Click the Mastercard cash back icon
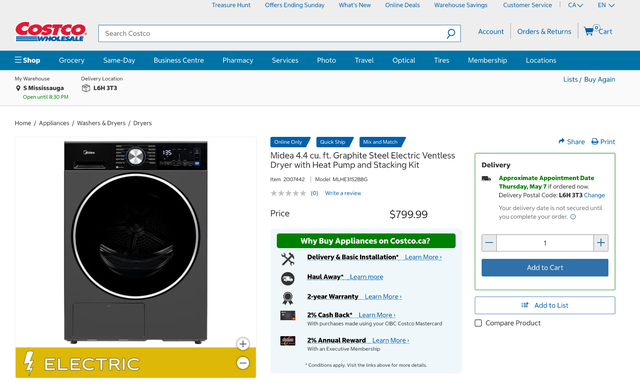Screen dimensions: 640x385 point(288,316)
